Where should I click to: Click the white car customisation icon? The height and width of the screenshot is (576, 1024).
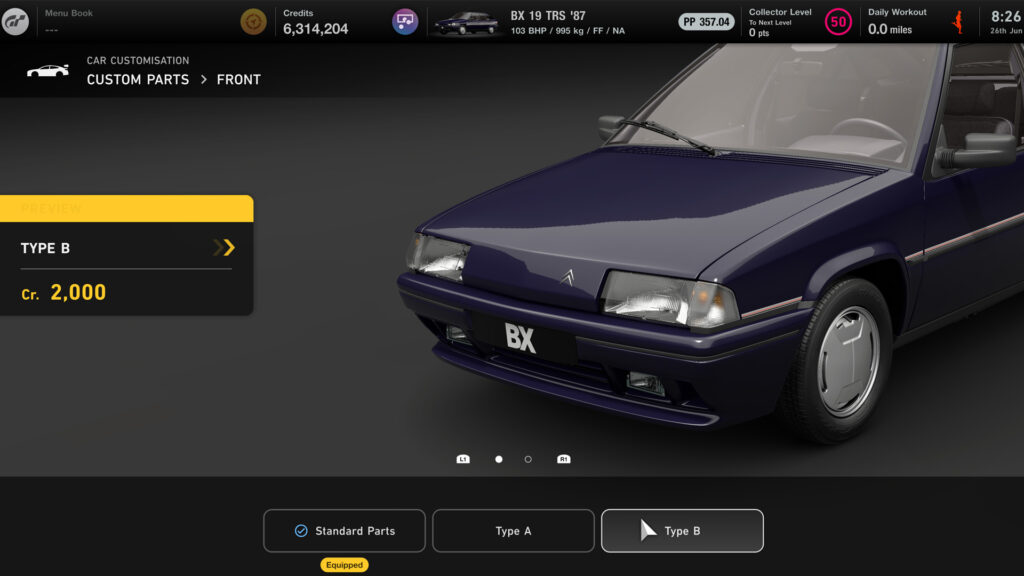48,71
